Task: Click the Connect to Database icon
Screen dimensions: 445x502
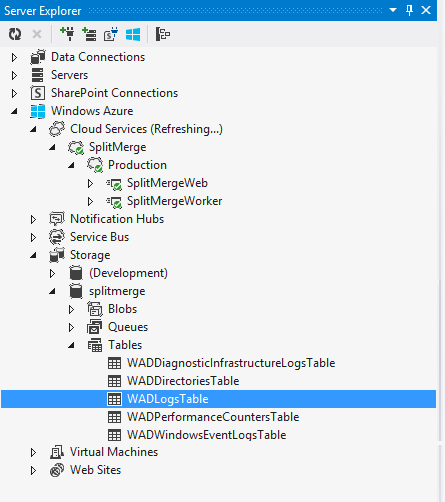Action: tap(67, 34)
